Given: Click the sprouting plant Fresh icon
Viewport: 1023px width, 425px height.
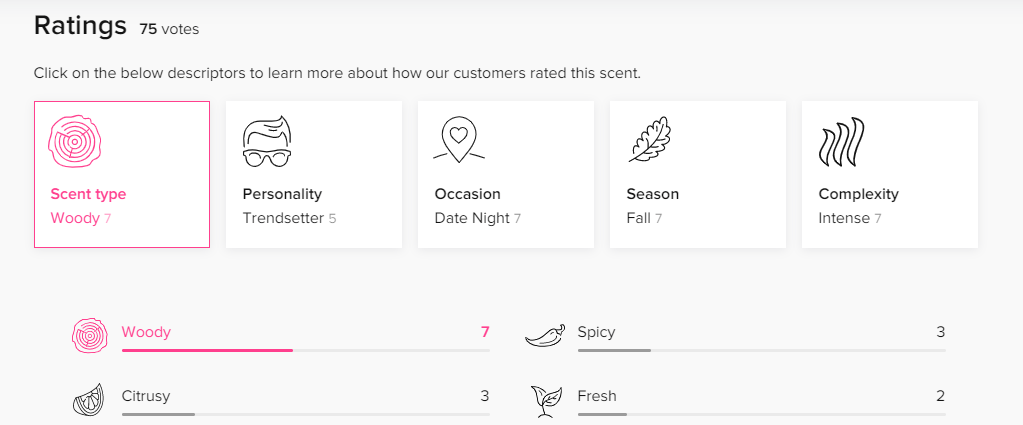Looking at the screenshot, I should click(x=543, y=400).
